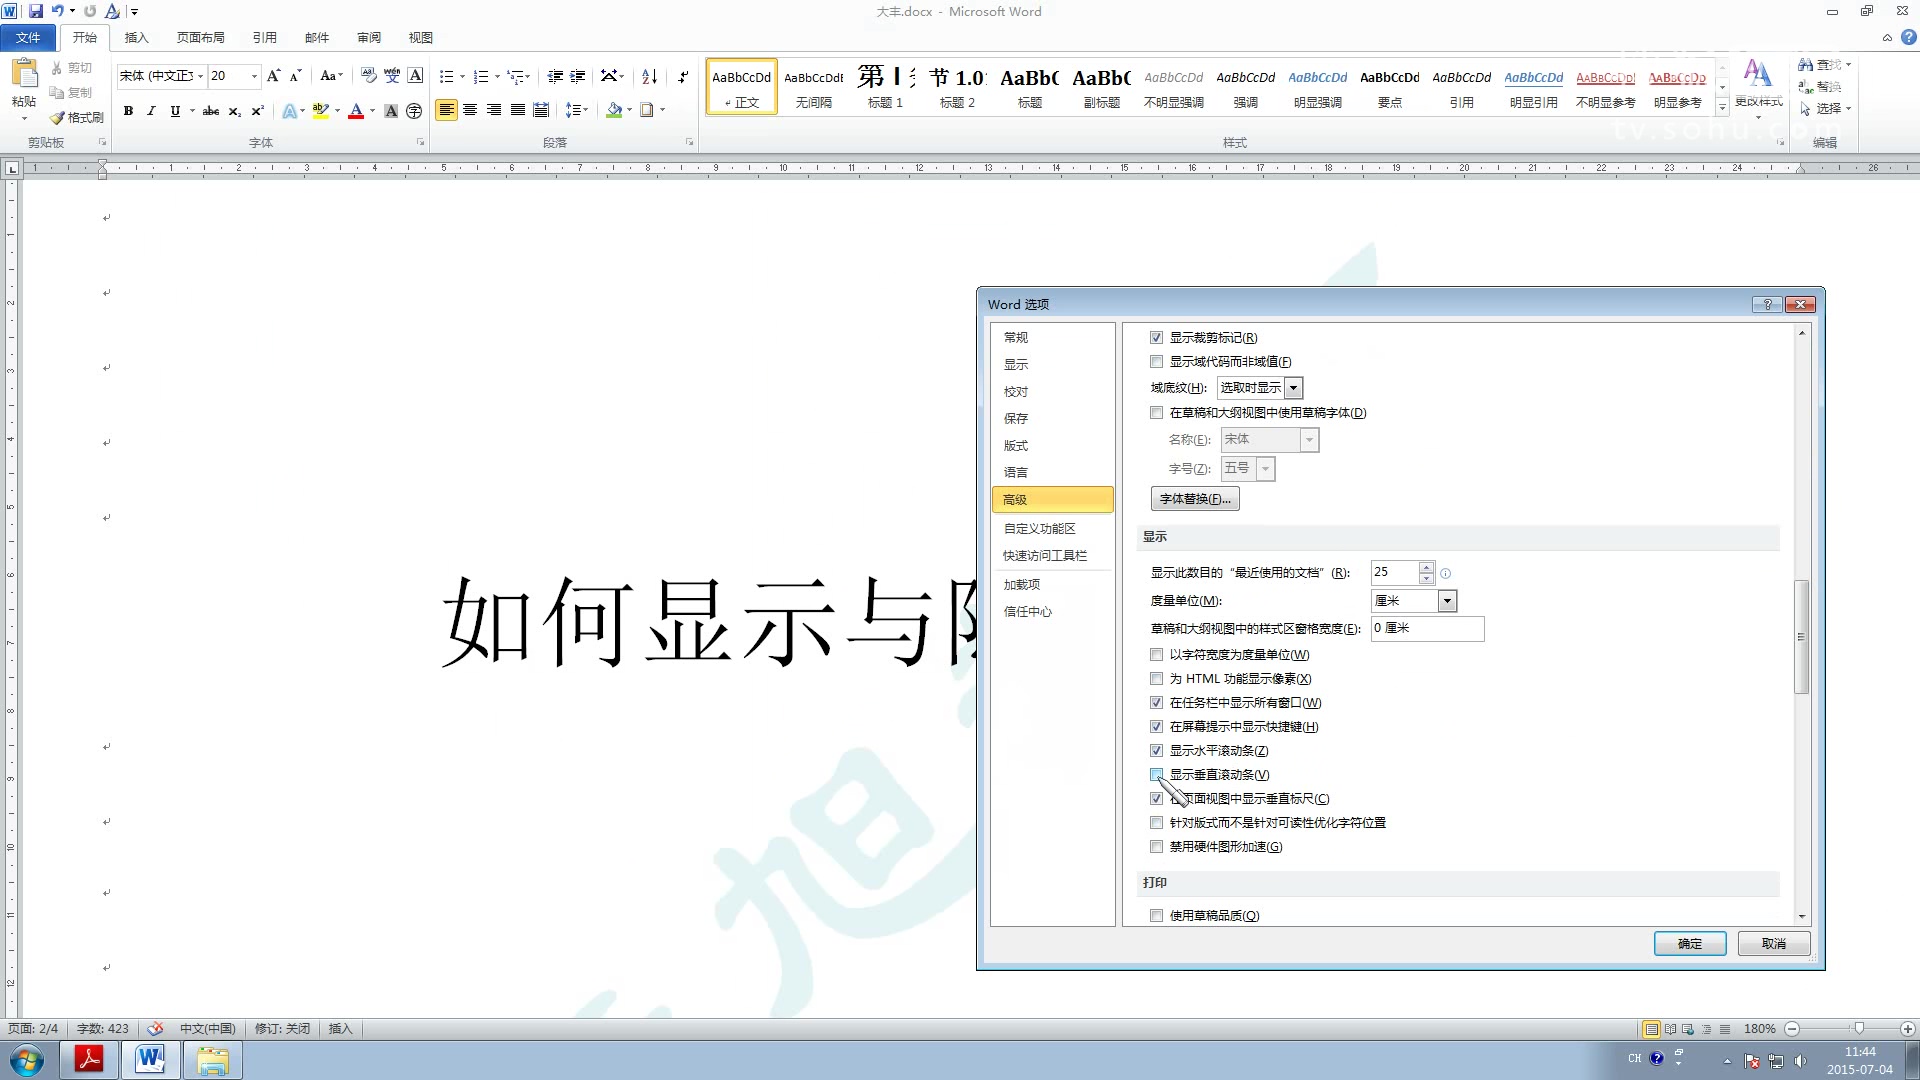Switch to the 插入 ribbon tab
This screenshot has height=1080, width=1920.
136,37
